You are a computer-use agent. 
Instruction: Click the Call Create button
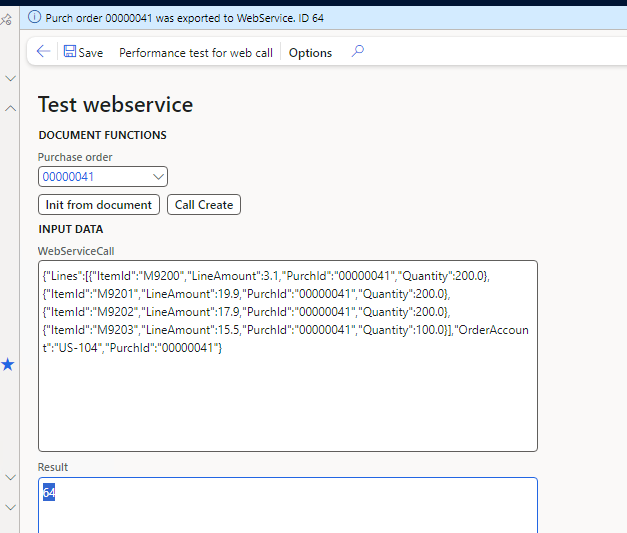(x=204, y=205)
